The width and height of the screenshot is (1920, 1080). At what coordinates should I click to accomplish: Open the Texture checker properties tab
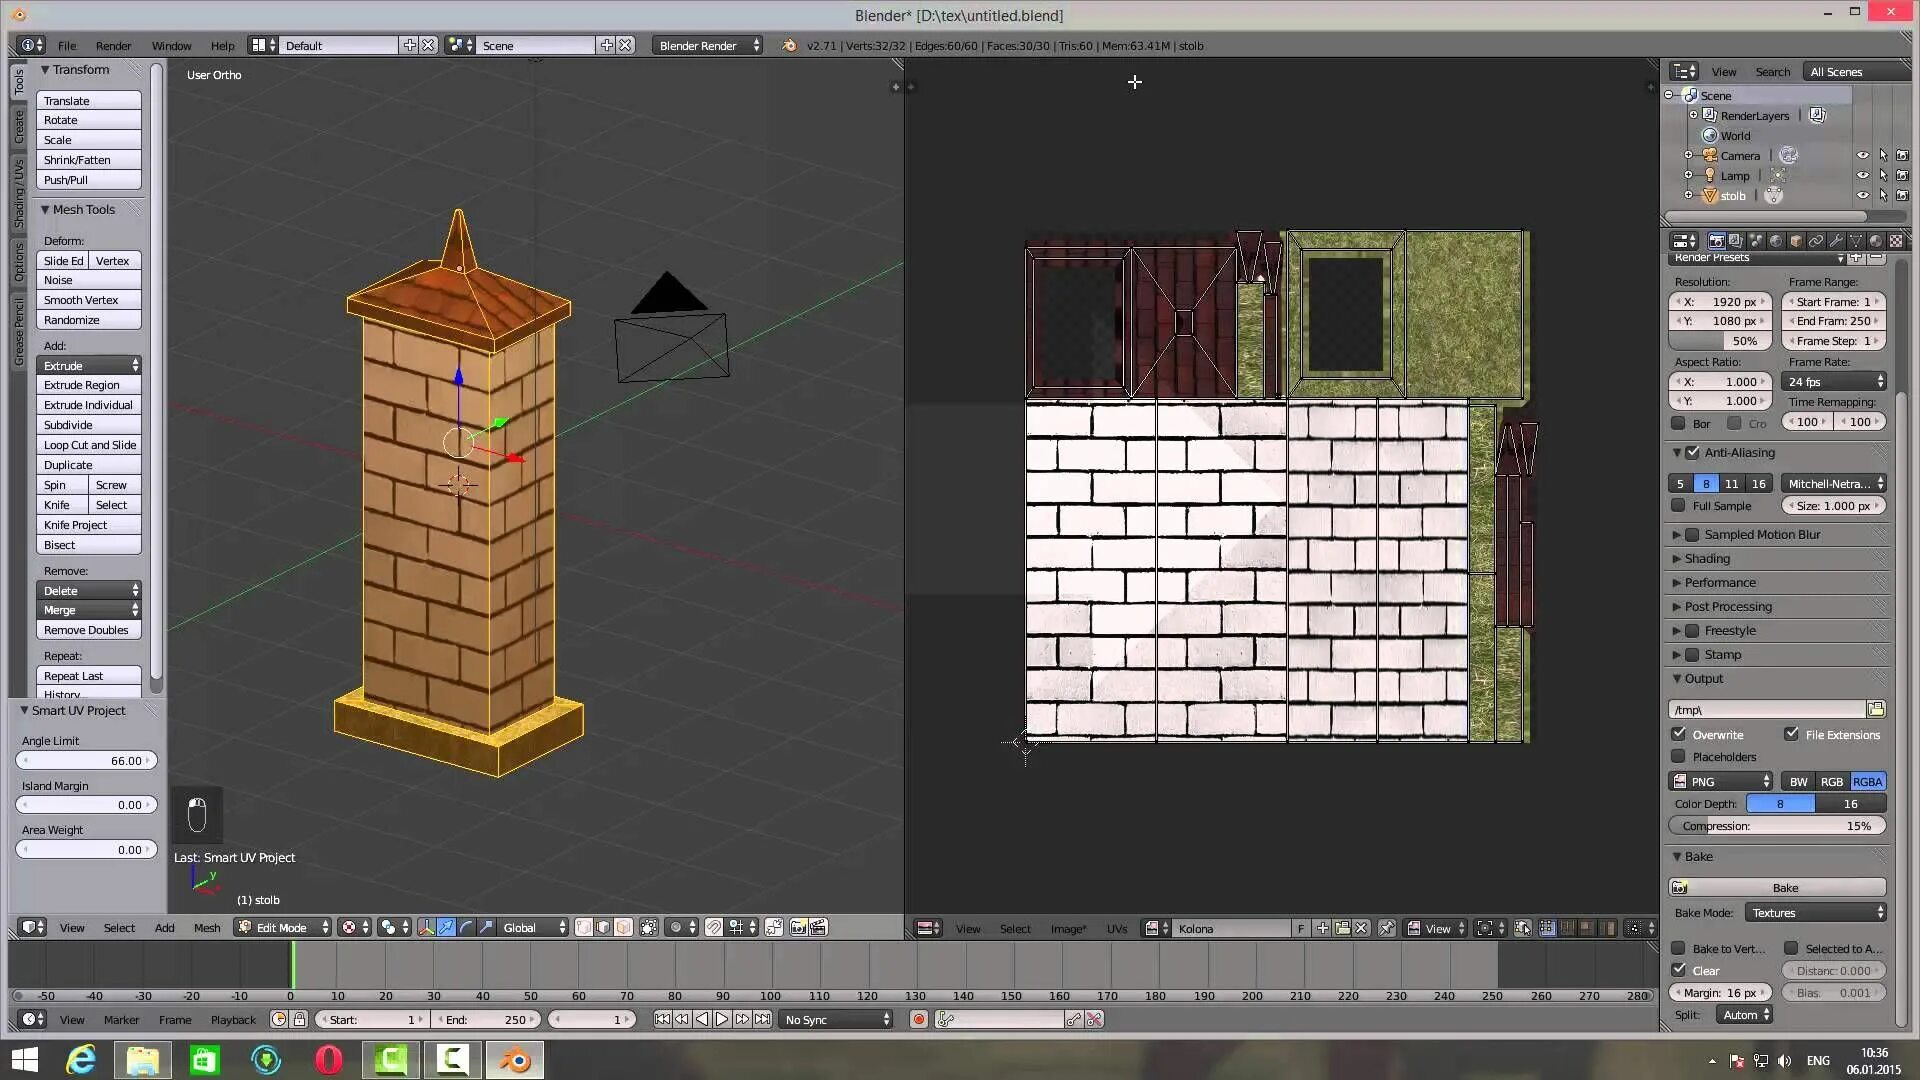(1896, 241)
